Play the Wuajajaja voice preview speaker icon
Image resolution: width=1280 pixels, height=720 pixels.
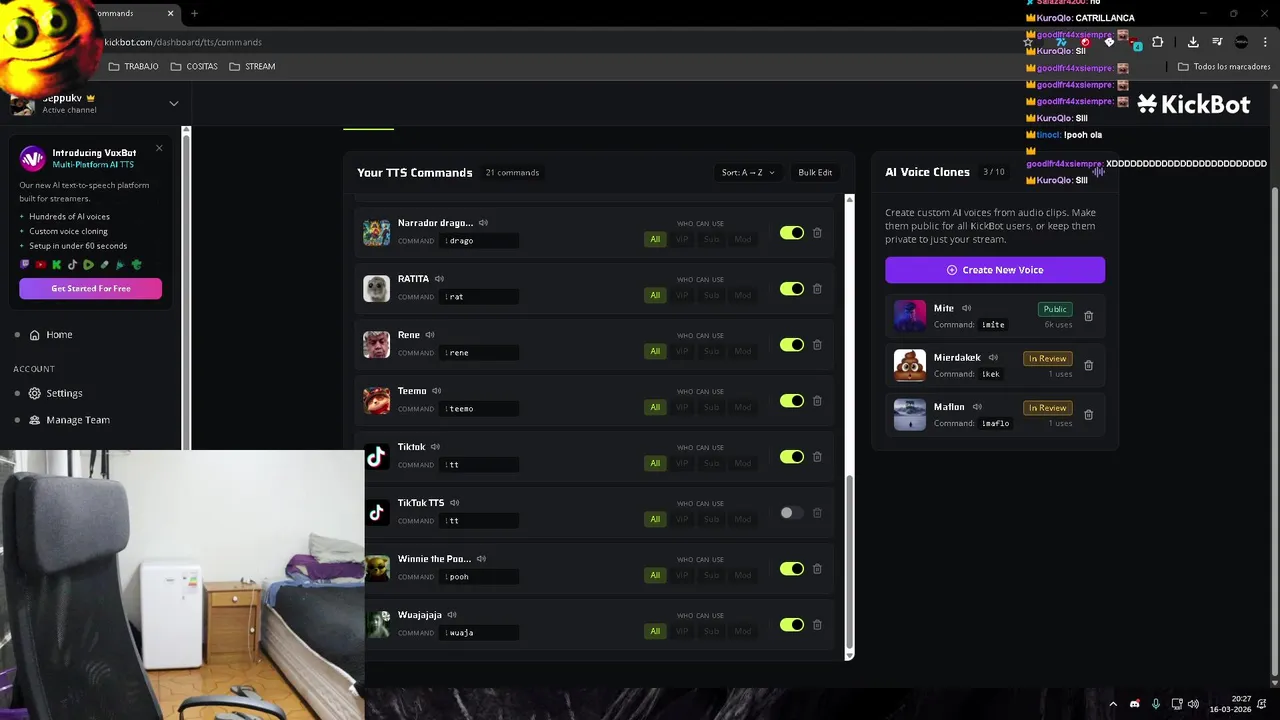coord(452,615)
